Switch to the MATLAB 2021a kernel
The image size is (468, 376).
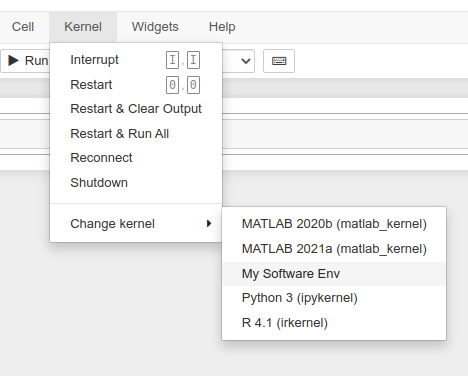pos(334,249)
